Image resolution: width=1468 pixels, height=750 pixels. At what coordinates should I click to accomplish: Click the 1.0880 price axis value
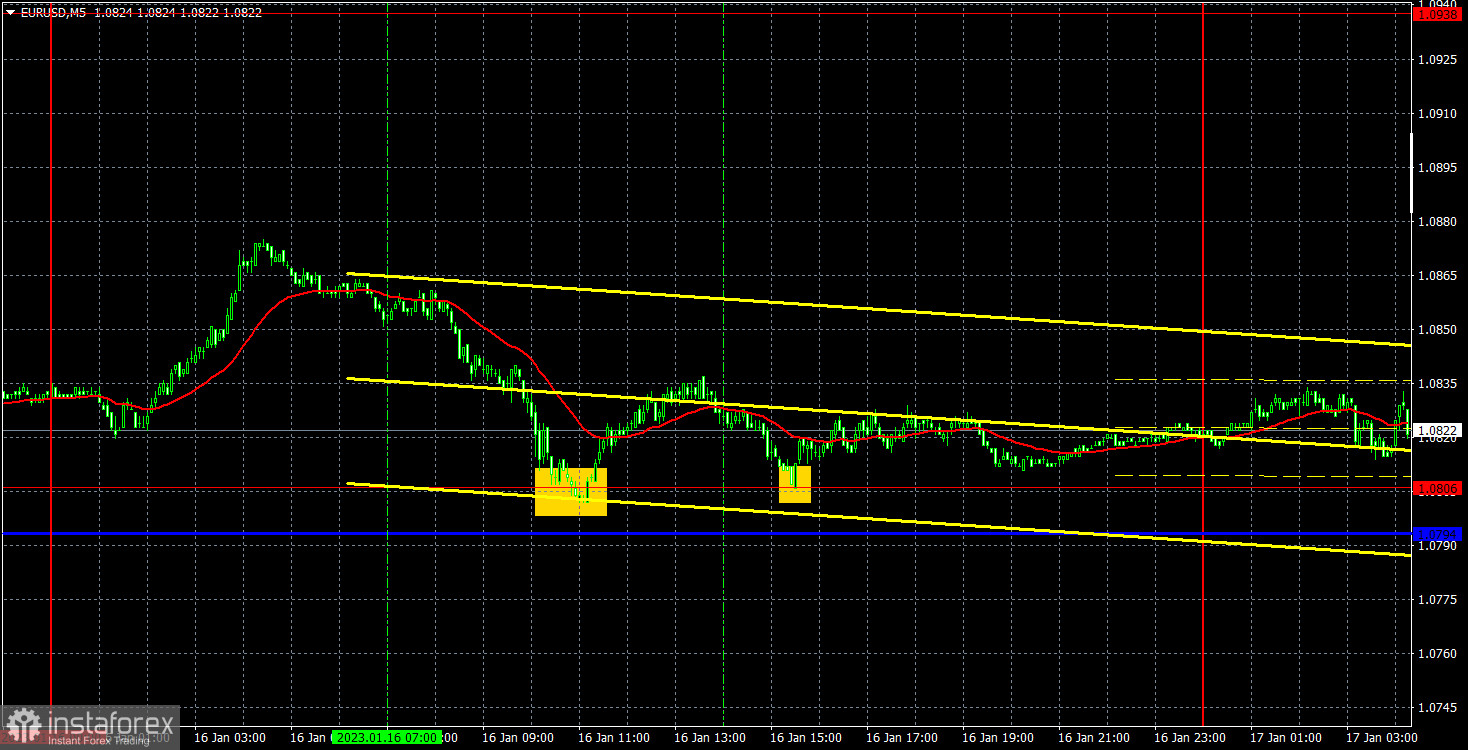pyautogui.click(x=1439, y=222)
